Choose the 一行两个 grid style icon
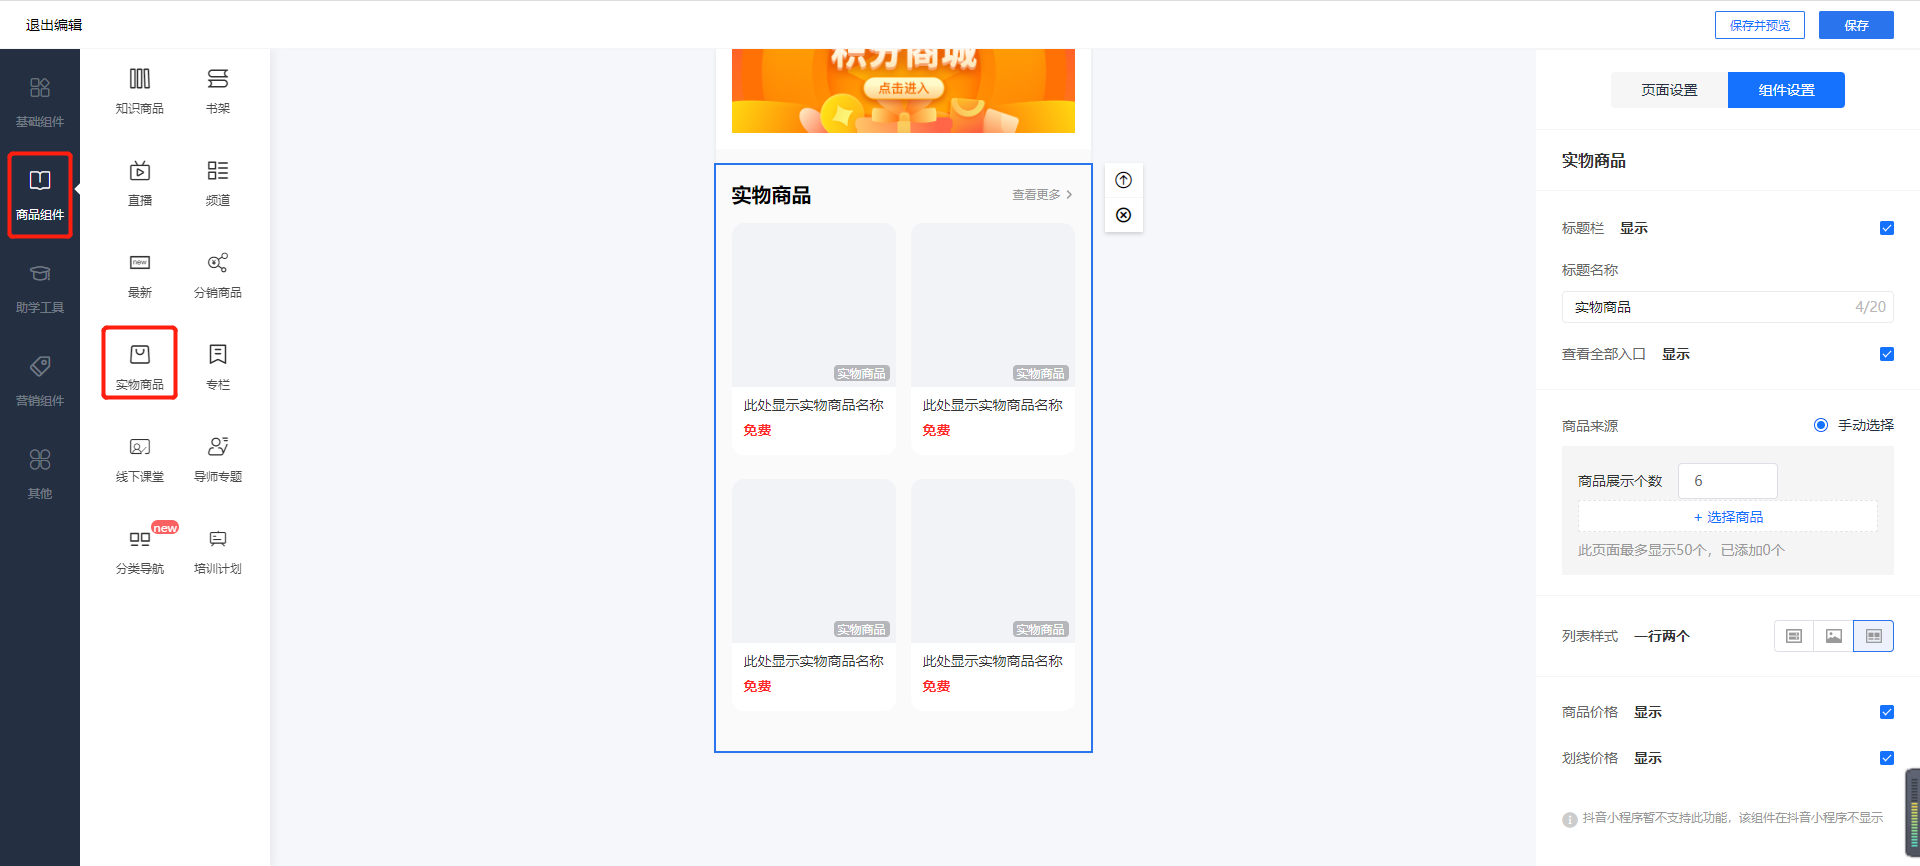 [1874, 636]
